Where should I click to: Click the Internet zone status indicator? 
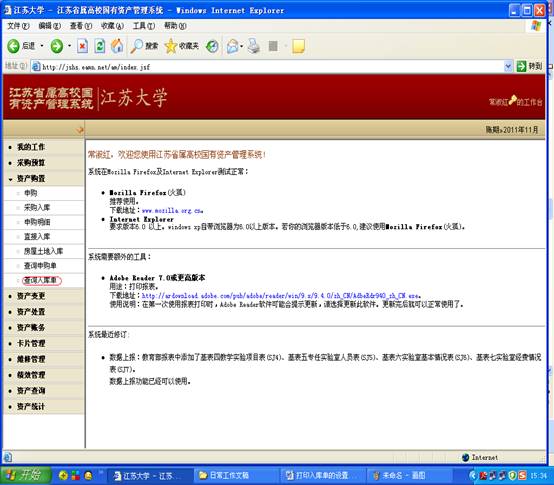(480, 457)
